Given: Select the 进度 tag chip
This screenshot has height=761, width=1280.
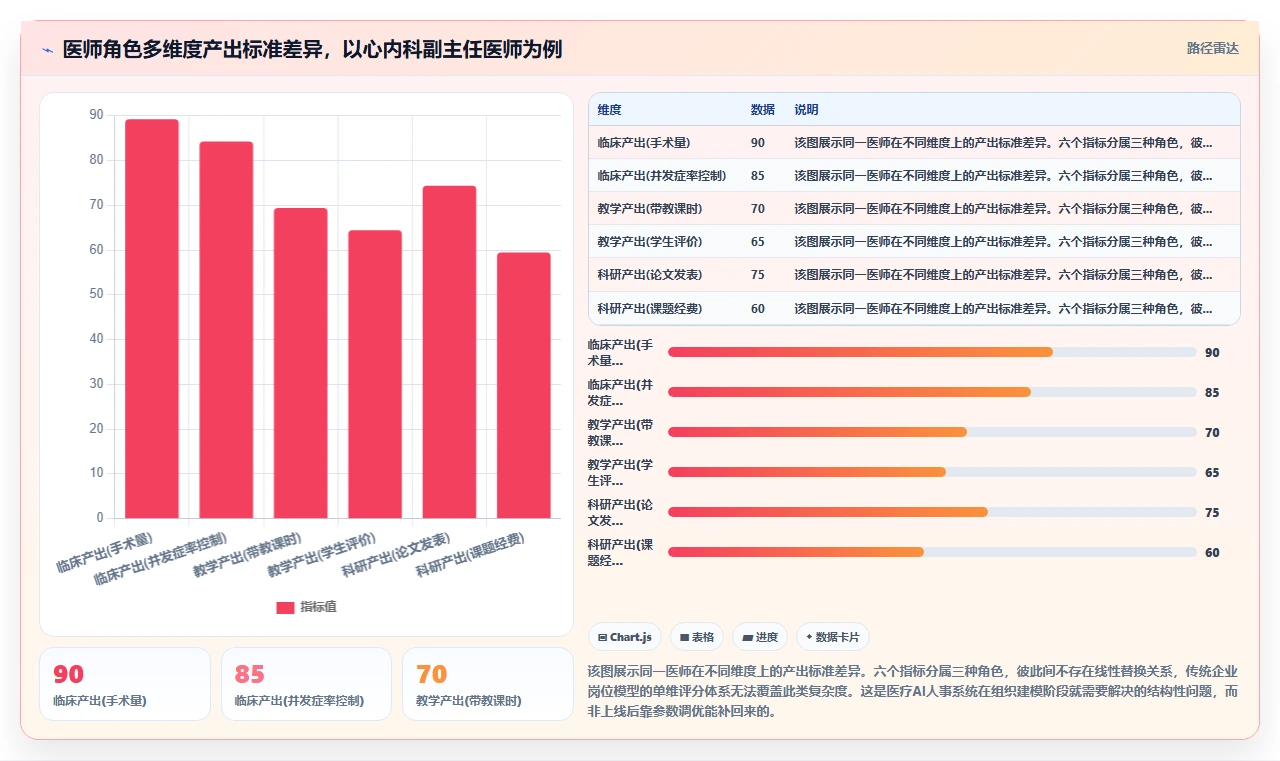Looking at the screenshot, I should pos(760,637).
